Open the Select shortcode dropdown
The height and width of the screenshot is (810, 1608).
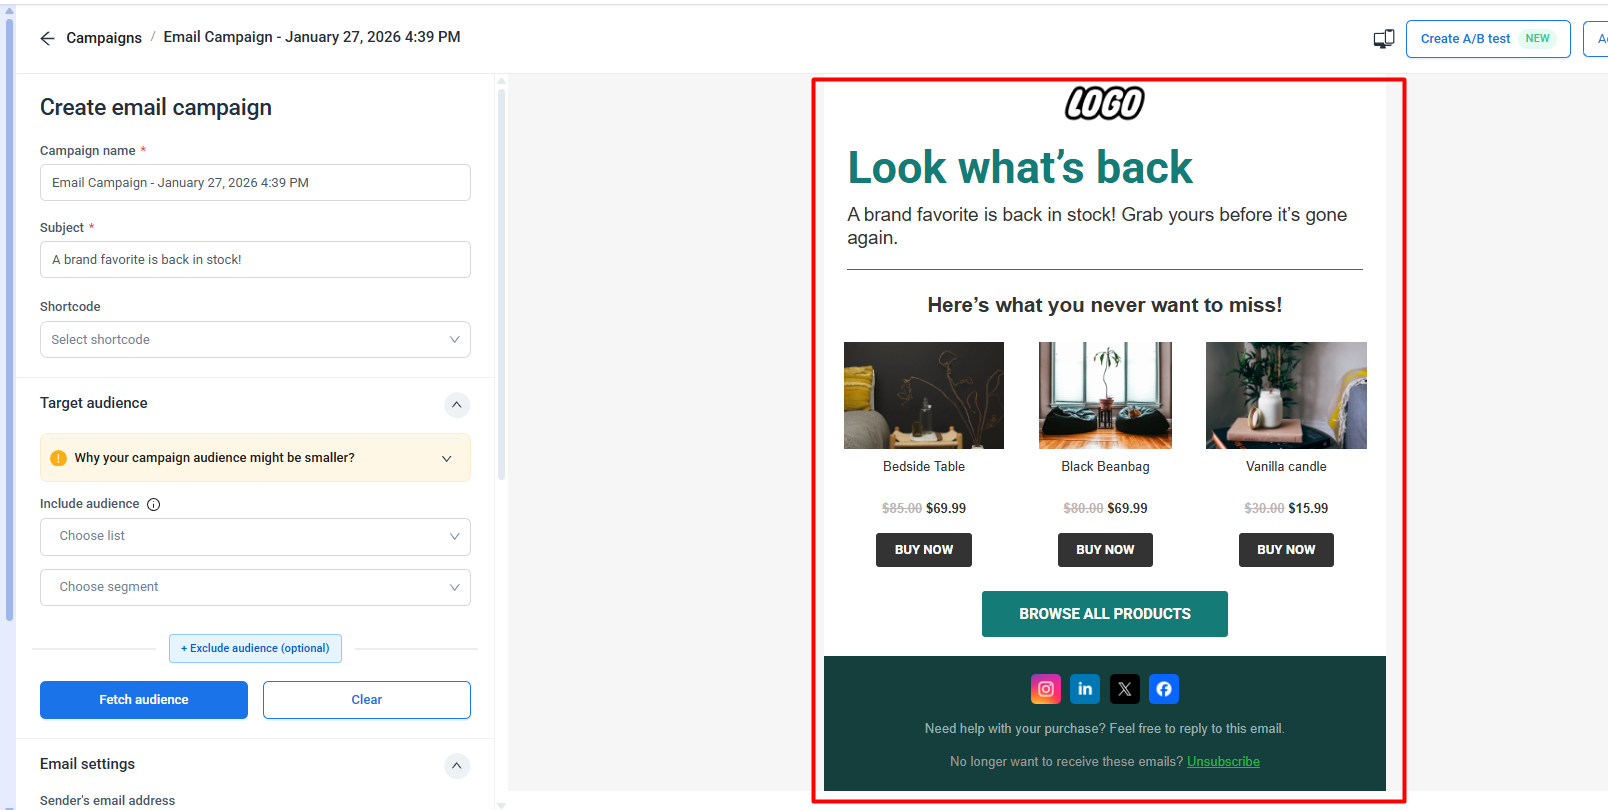pyautogui.click(x=255, y=340)
